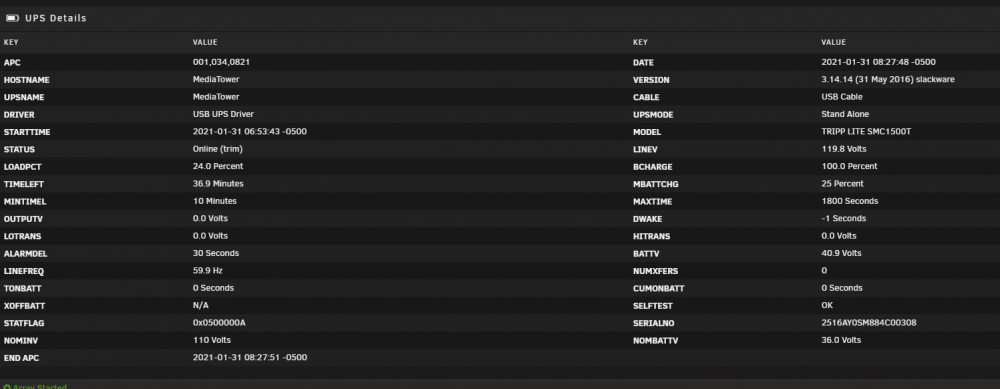Viewport: 1000px width, 389px height.
Task: Click the right VALUE column header
Action: pos(834,43)
